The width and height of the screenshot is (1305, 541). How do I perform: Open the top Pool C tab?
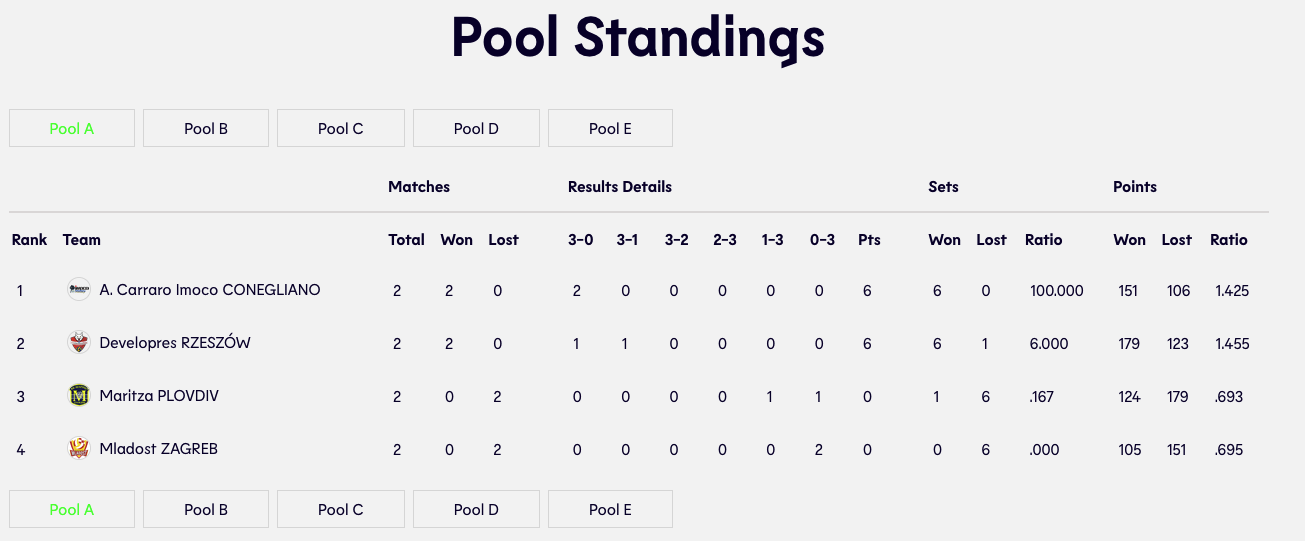click(341, 128)
